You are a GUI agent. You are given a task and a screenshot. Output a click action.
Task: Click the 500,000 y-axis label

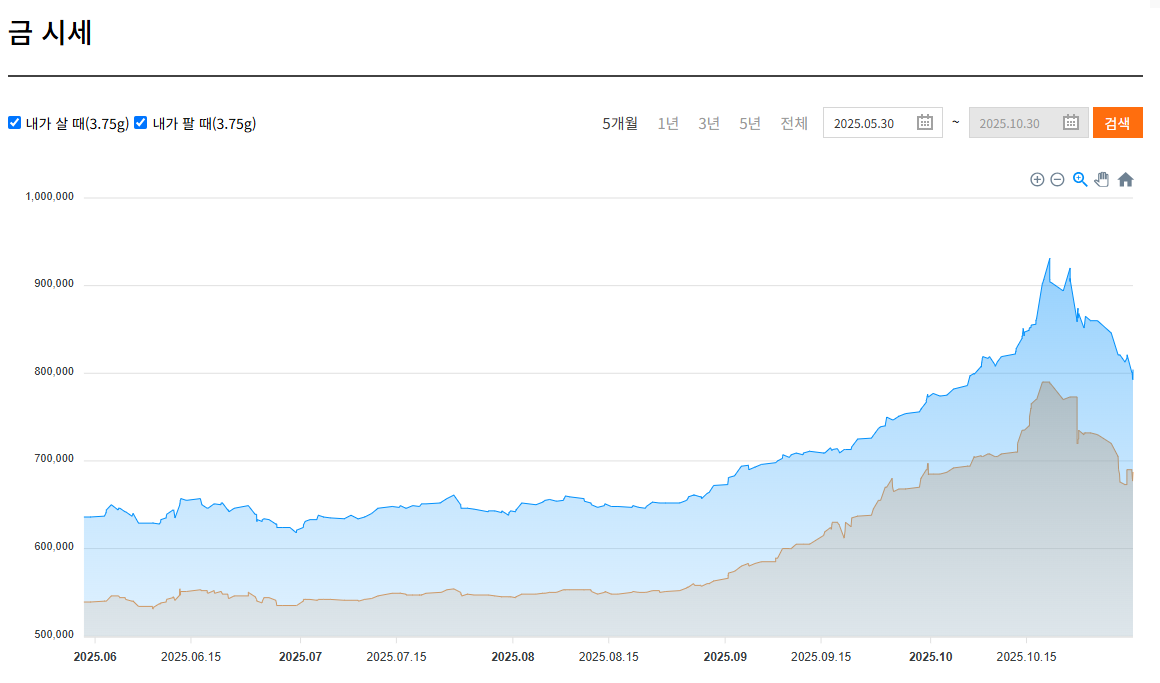coord(54,635)
